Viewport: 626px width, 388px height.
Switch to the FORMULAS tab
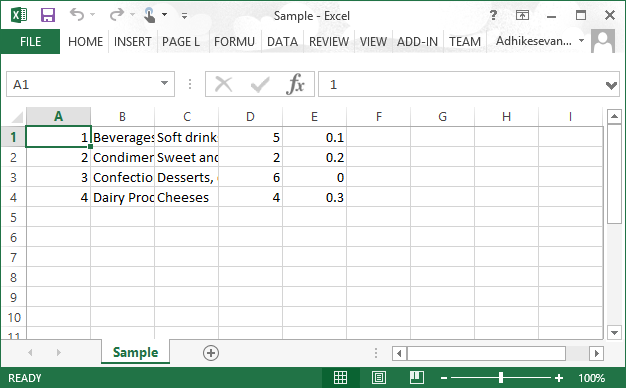(234, 42)
